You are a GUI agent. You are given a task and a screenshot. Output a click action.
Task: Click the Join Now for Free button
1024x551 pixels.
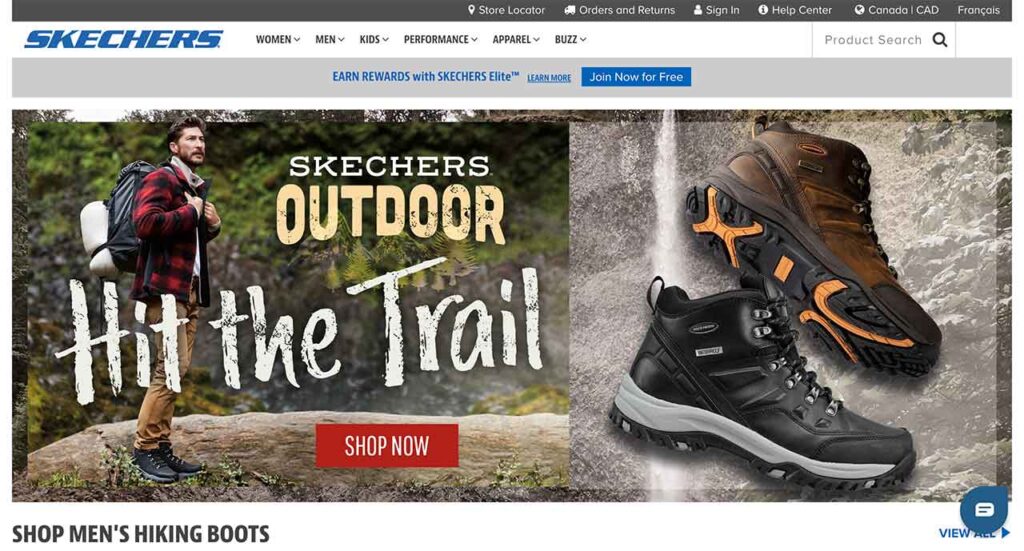click(636, 77)
